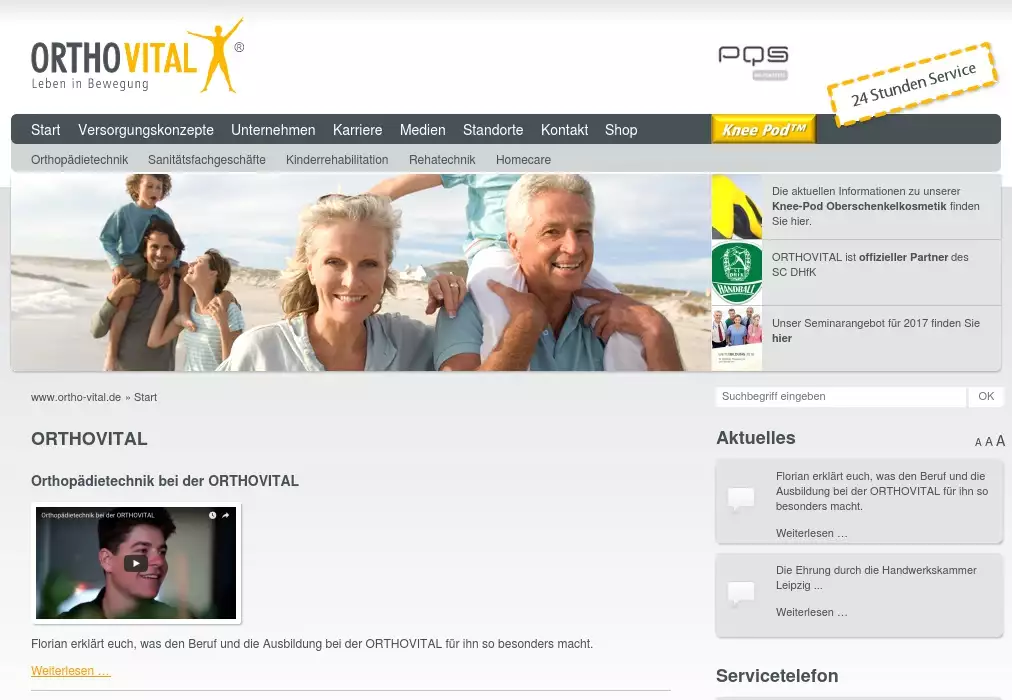Go to the Karriere menu item
Viewport: 1012px width, 700px height.
pyautogui.click(x=357, y=130)
